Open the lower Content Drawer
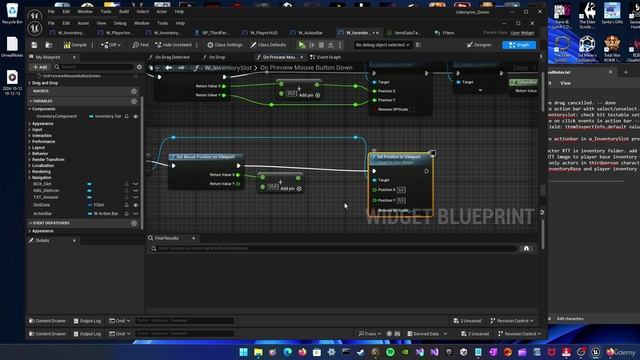 [47, 334]
